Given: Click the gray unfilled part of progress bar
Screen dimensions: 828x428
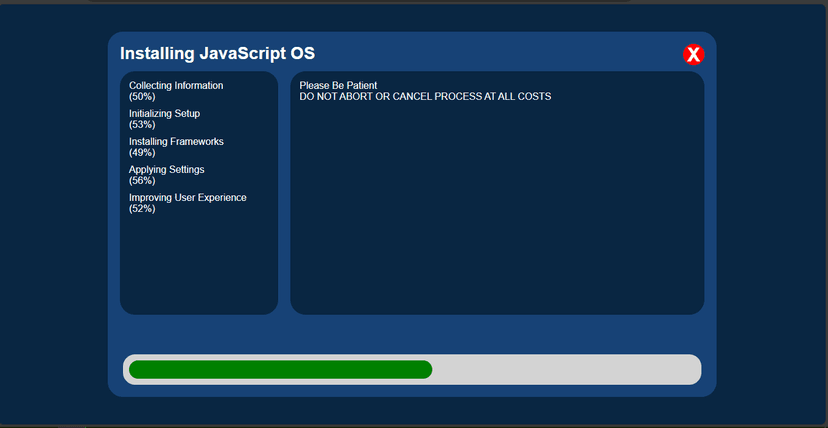Looking at the screenshot, I should point(565,370).
